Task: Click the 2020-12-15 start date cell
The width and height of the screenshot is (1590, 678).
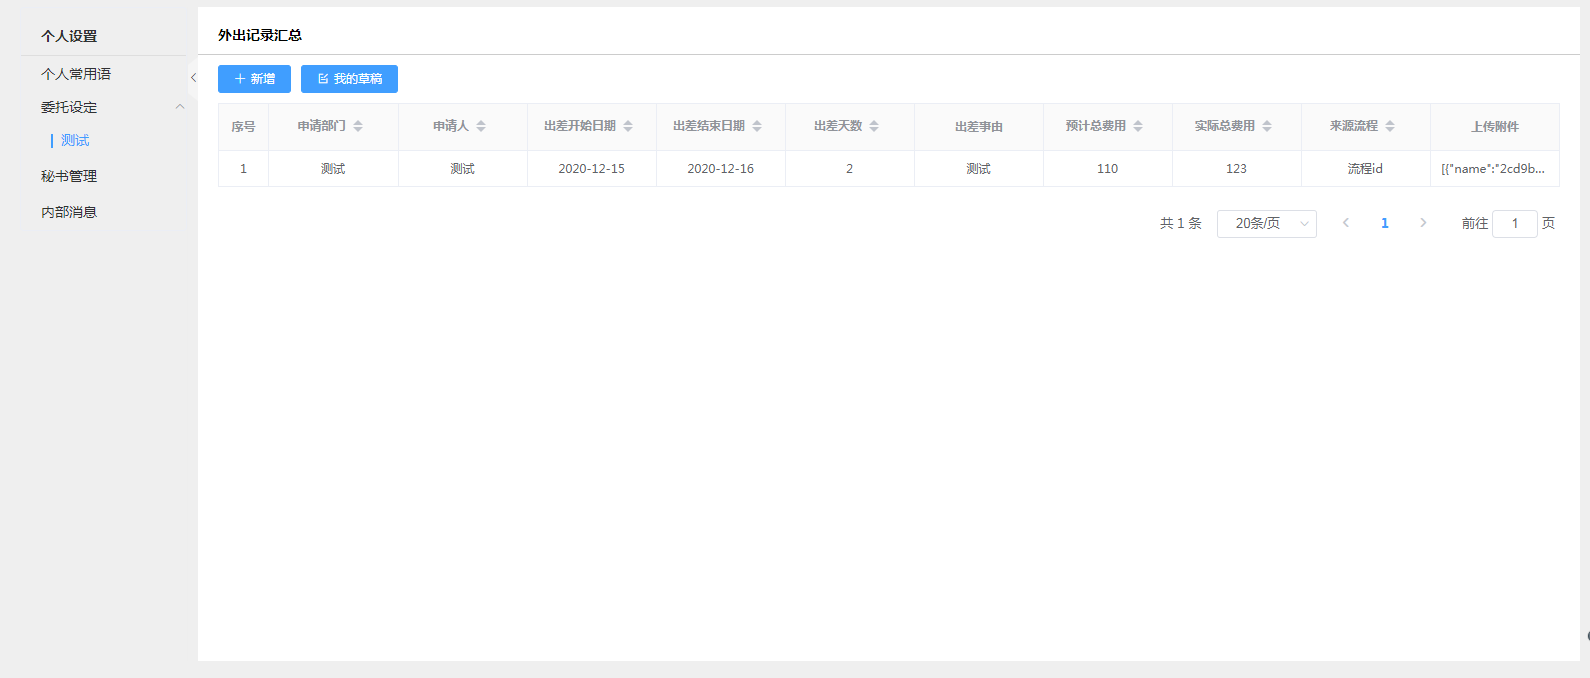Action: (x=592, y=169)
